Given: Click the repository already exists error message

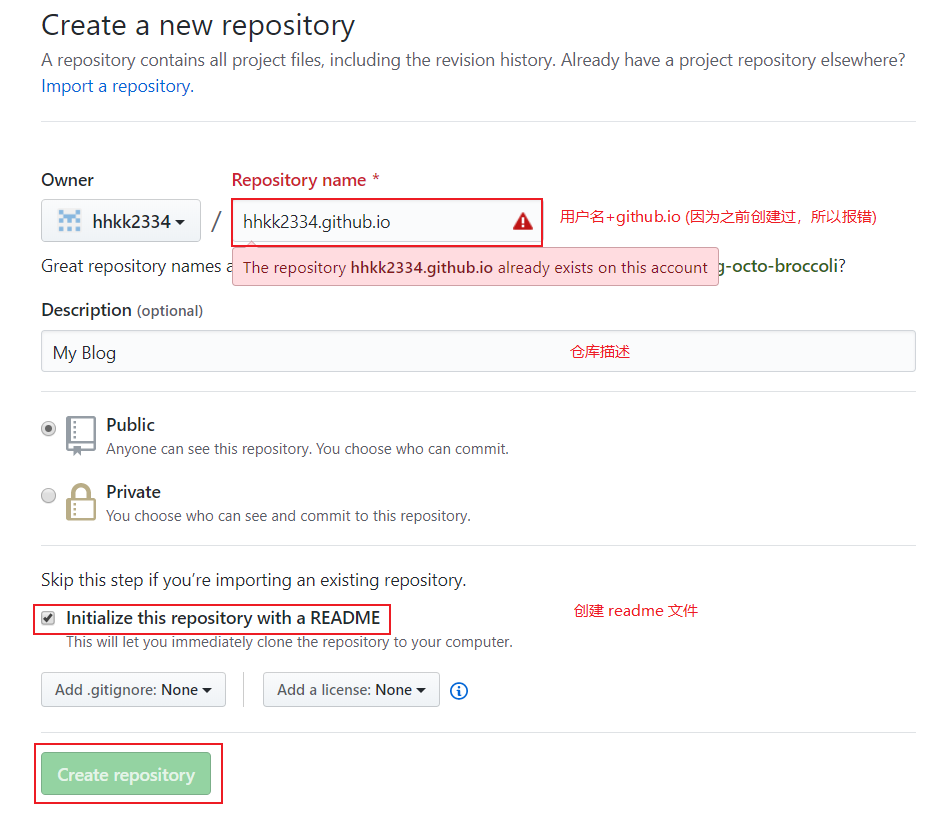Looking at the screenshot, I should (475, 267).
